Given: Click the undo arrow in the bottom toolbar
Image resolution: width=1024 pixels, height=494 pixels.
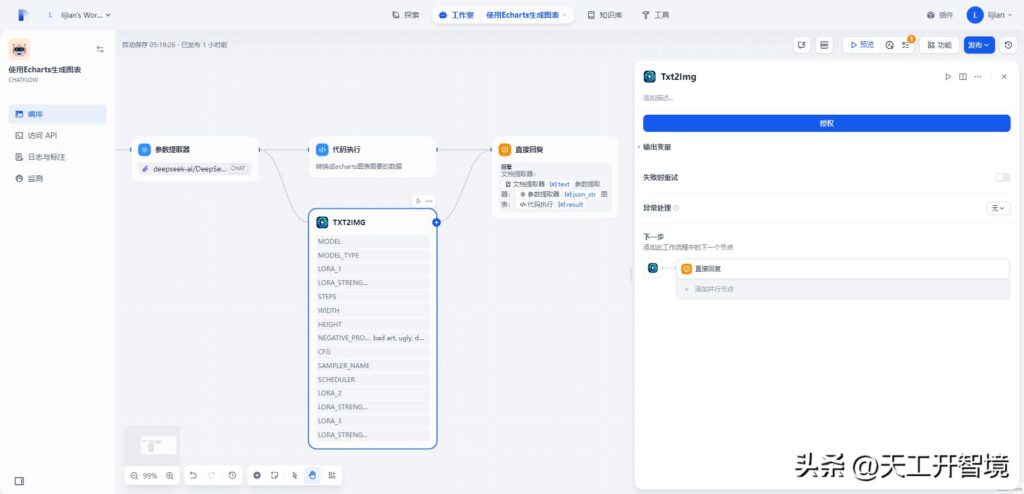Looking at the screenshot, I should pos(194,476).
